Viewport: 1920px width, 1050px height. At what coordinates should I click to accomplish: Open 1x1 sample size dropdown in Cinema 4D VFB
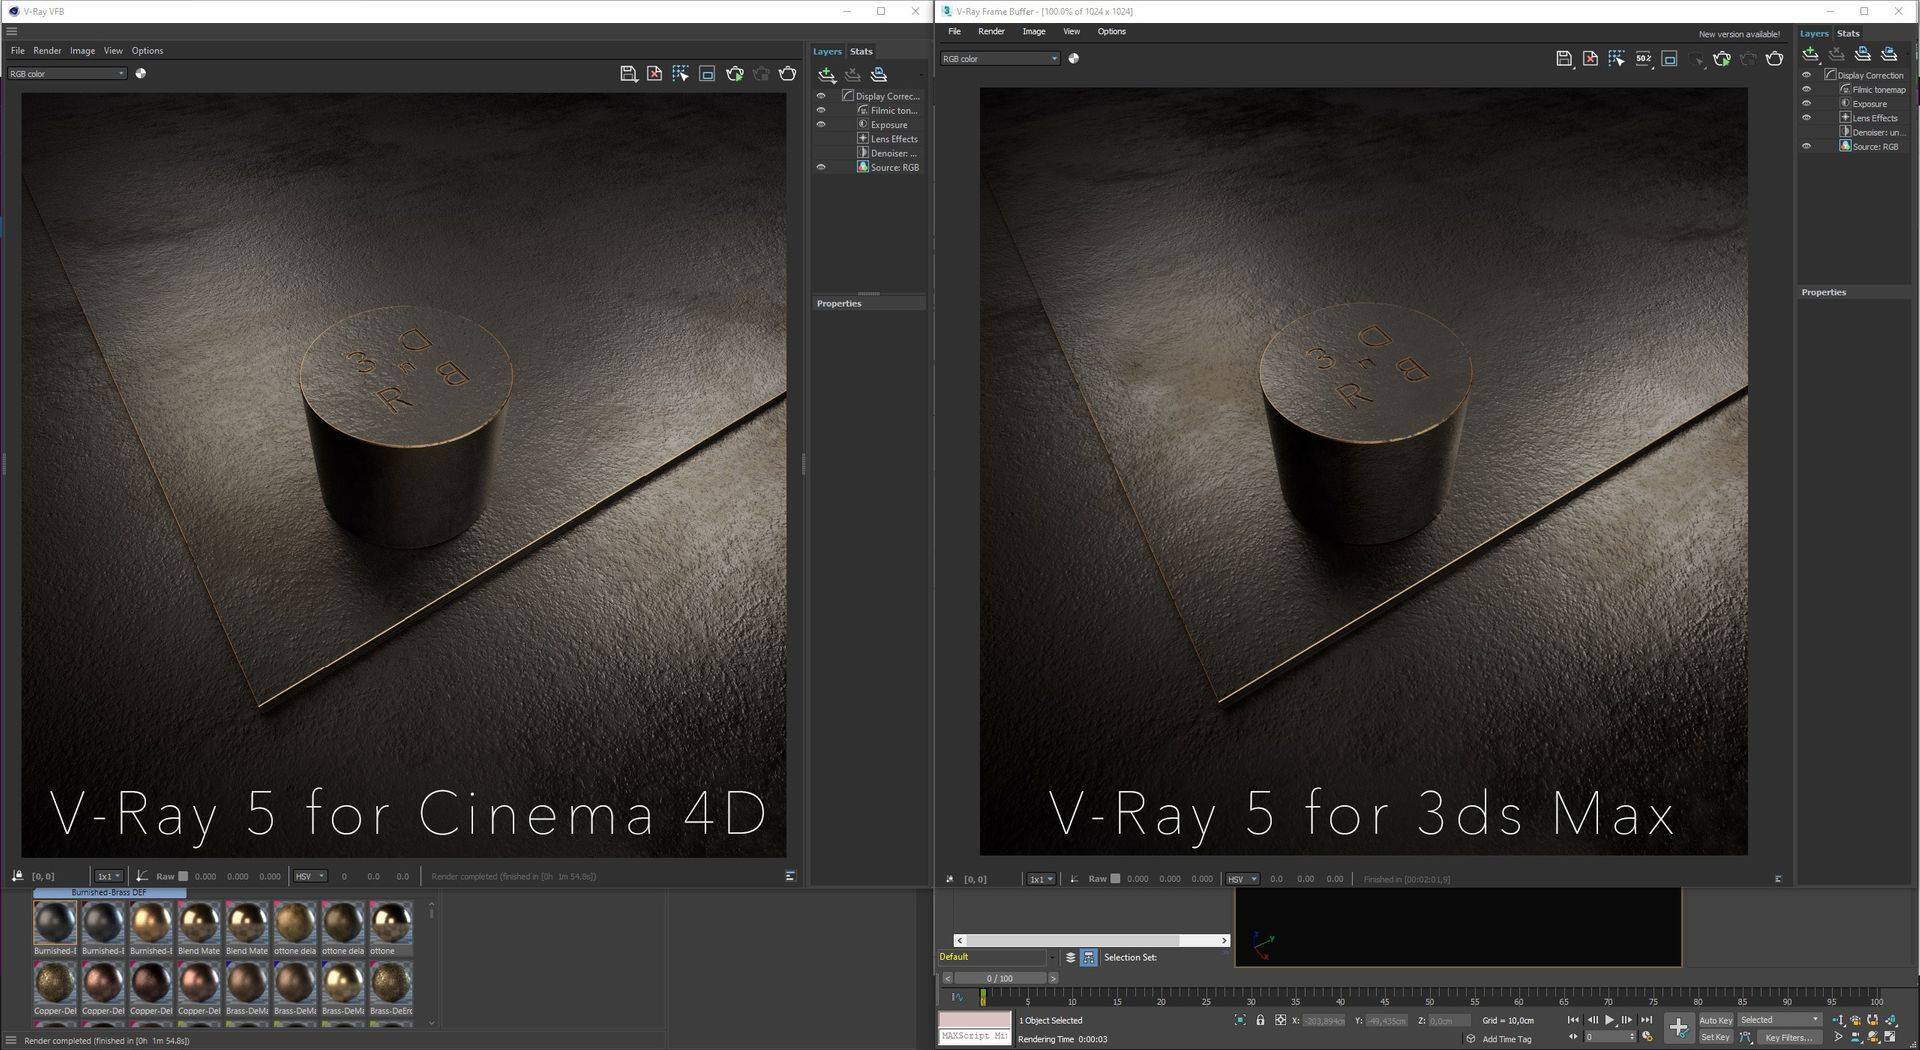pyautogui.click(x=108, y=876)
